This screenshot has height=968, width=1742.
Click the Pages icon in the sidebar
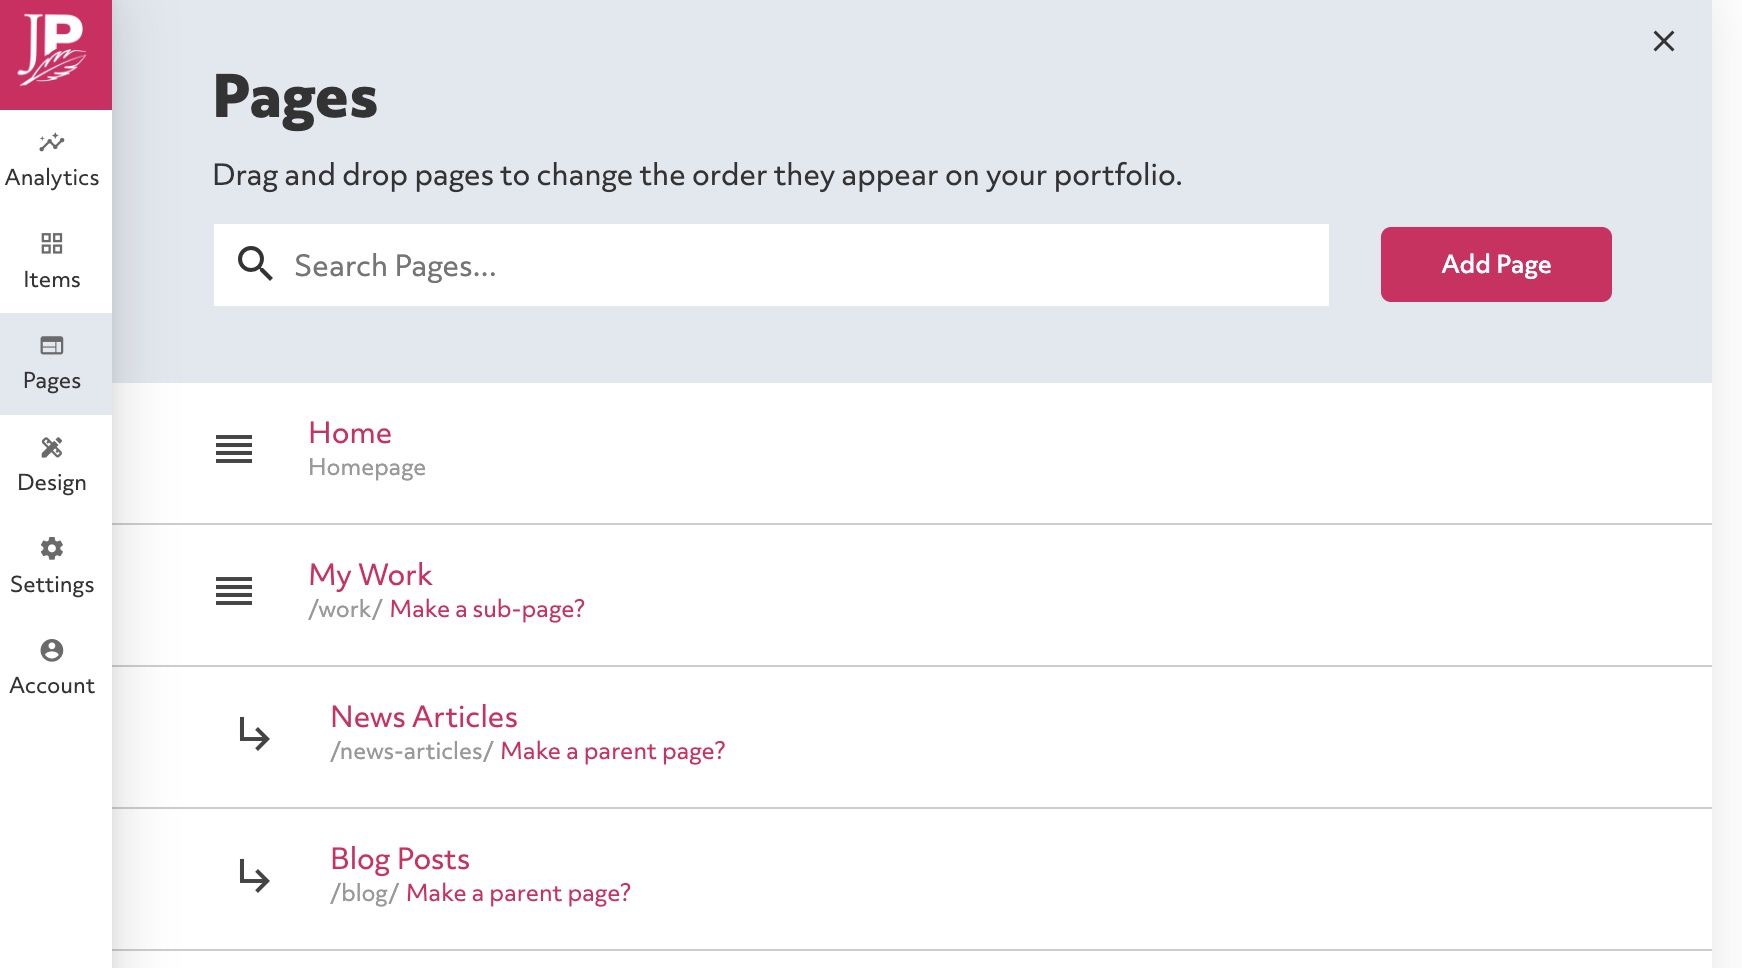(x=52, y=362)
